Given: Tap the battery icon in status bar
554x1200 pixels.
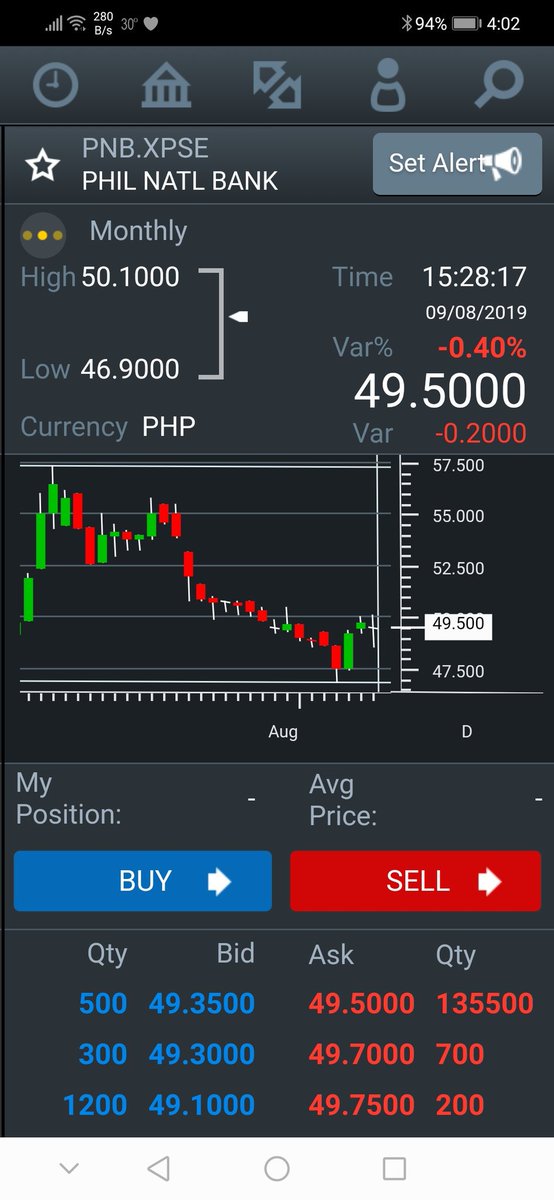Looking at the screenshot, I should pyautogui.click(x=466, y=23).
